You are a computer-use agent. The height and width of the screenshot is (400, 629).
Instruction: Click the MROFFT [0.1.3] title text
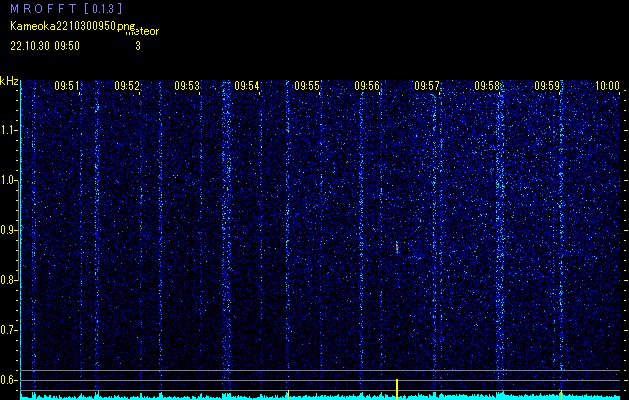[x=67, y=8]
